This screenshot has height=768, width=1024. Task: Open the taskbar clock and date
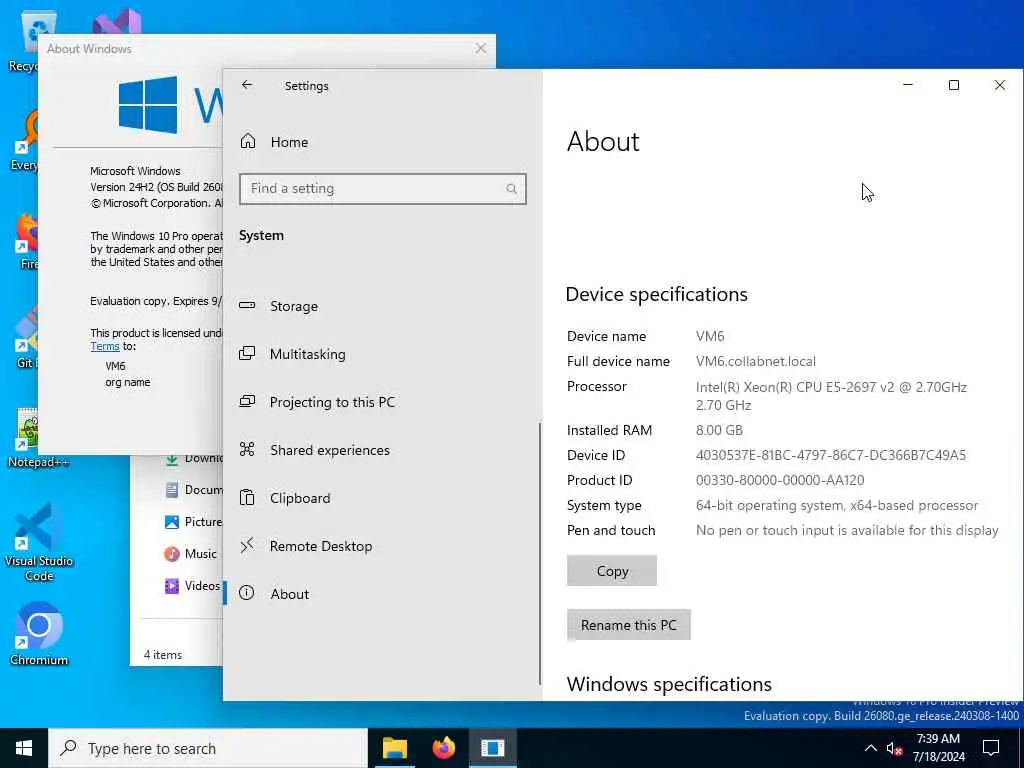[938, 748]
